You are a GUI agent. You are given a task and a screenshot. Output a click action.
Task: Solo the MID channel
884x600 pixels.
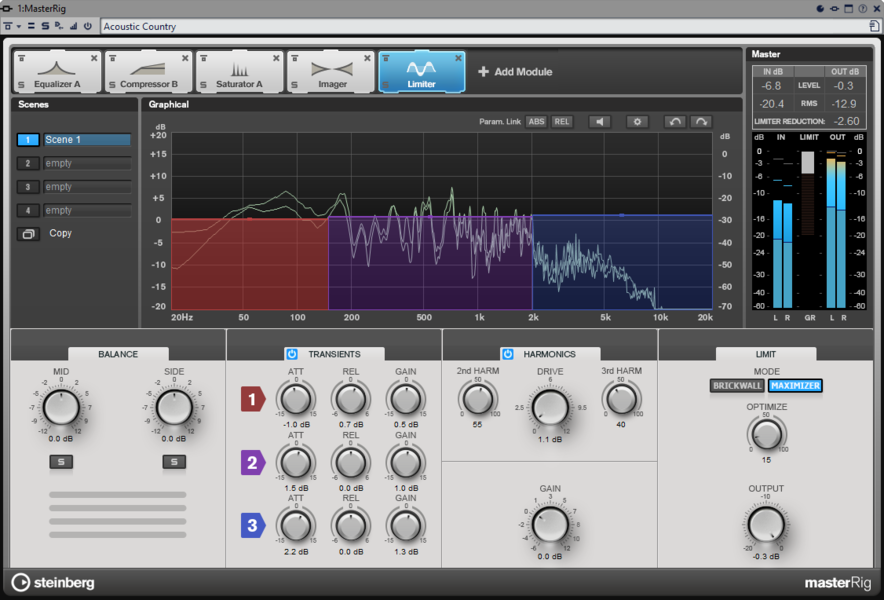pos(61,462)
